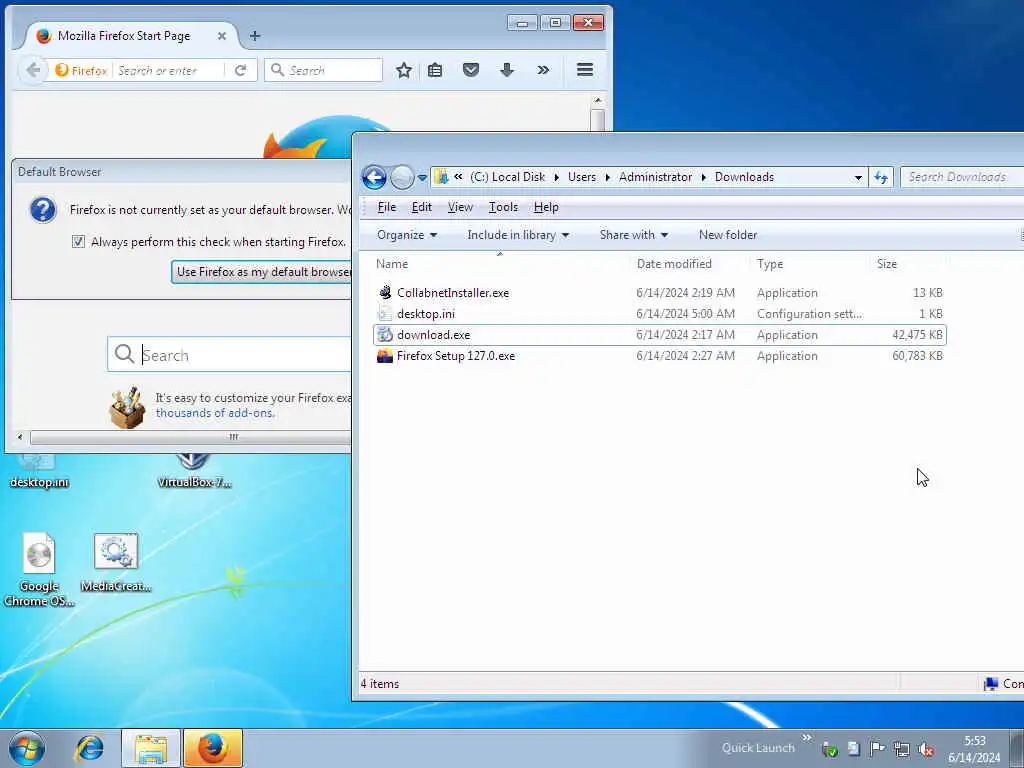Expand arrow after Local Disk breadcrumb
This screenshot has height=768, width=1024.
(x=556, y=177)
